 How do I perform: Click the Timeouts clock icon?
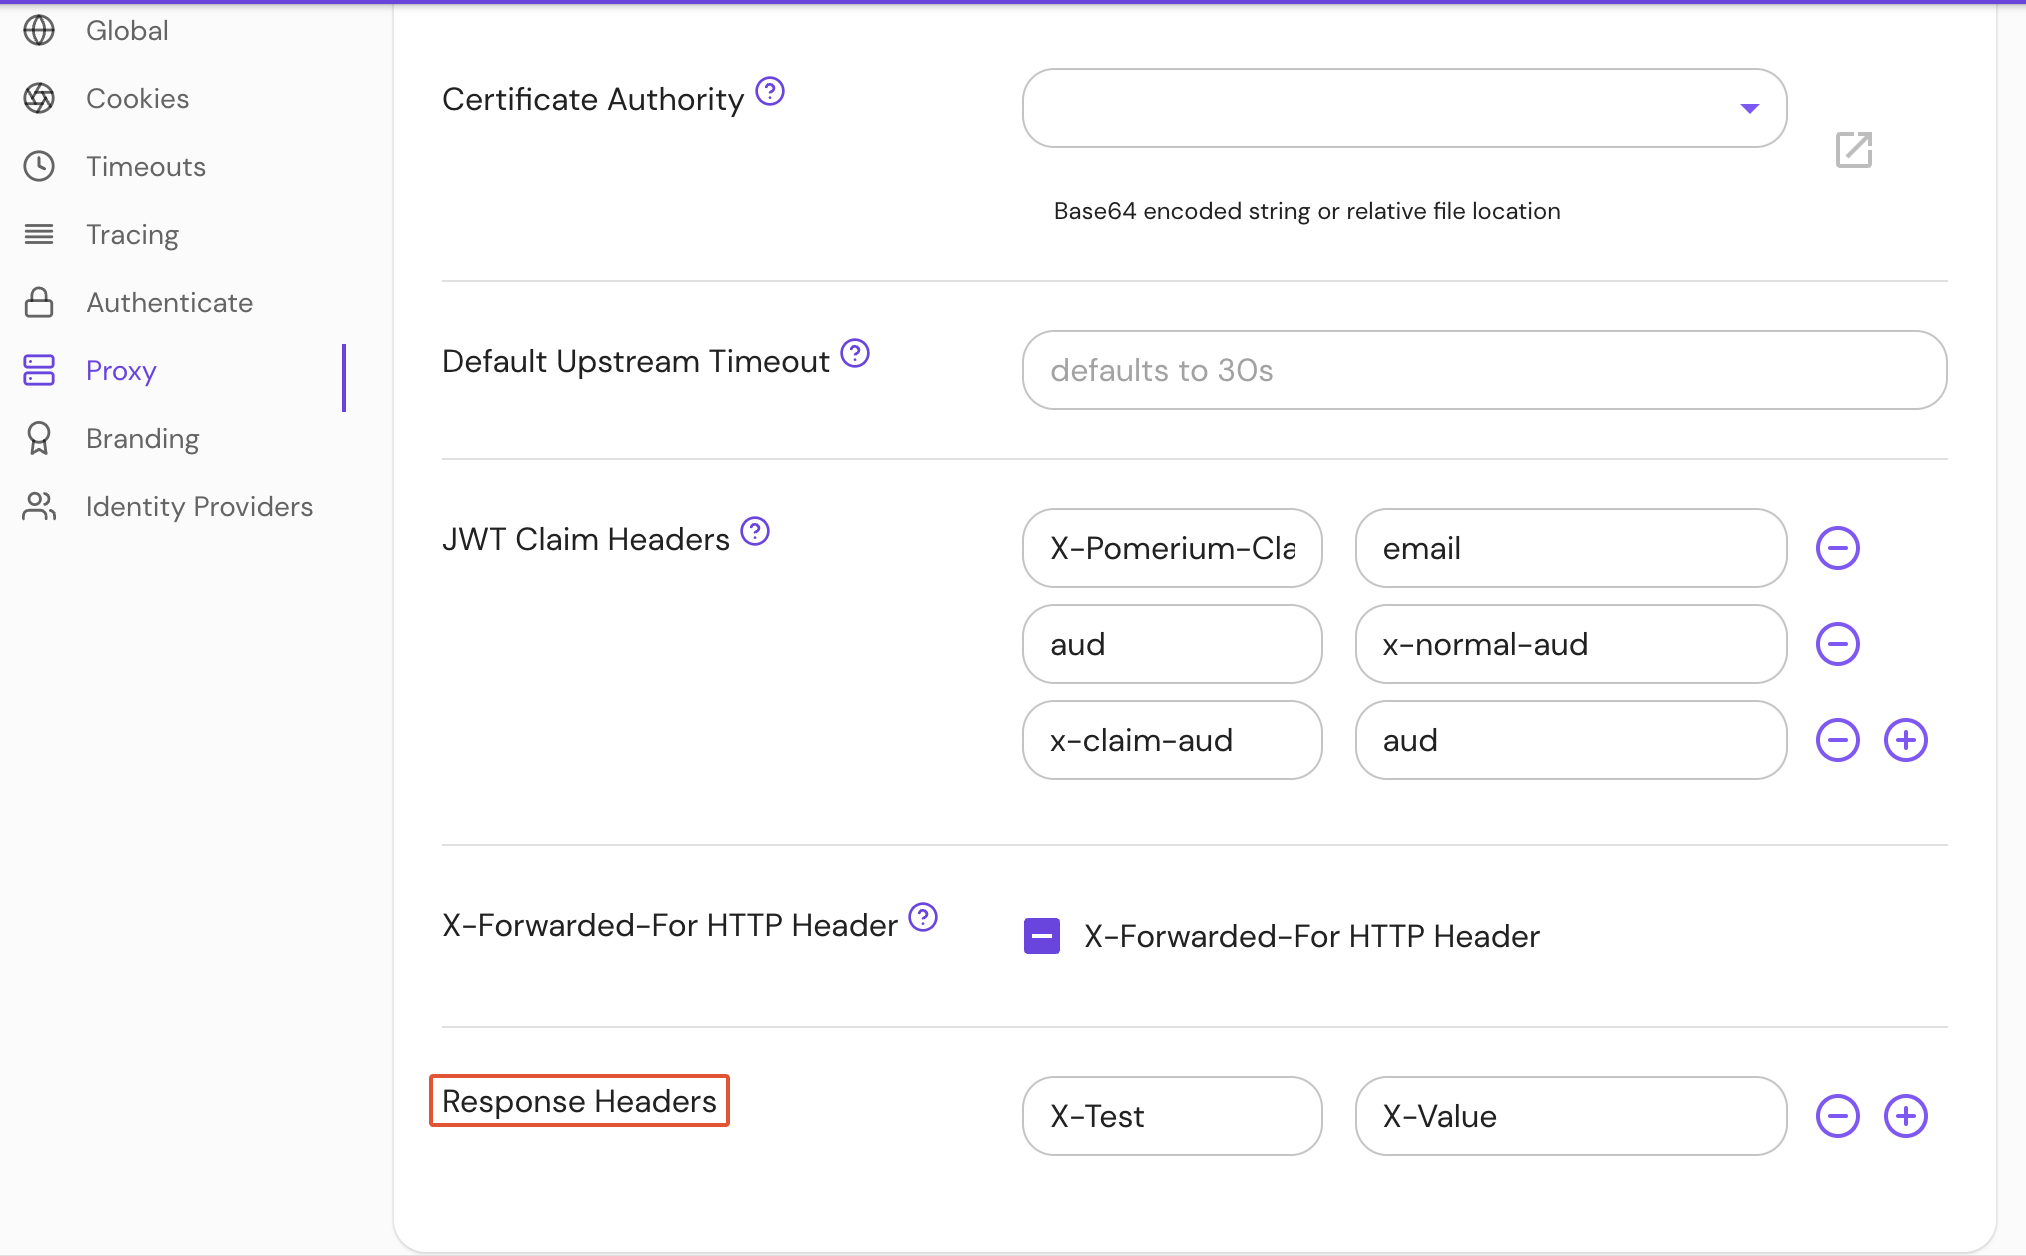(x=40, y=166)
